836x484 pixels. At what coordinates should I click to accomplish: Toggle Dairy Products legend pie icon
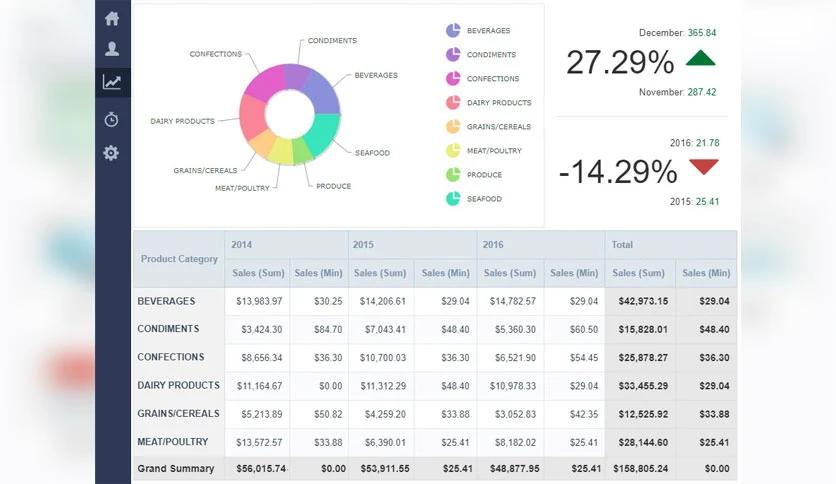[x=453, y=102]
